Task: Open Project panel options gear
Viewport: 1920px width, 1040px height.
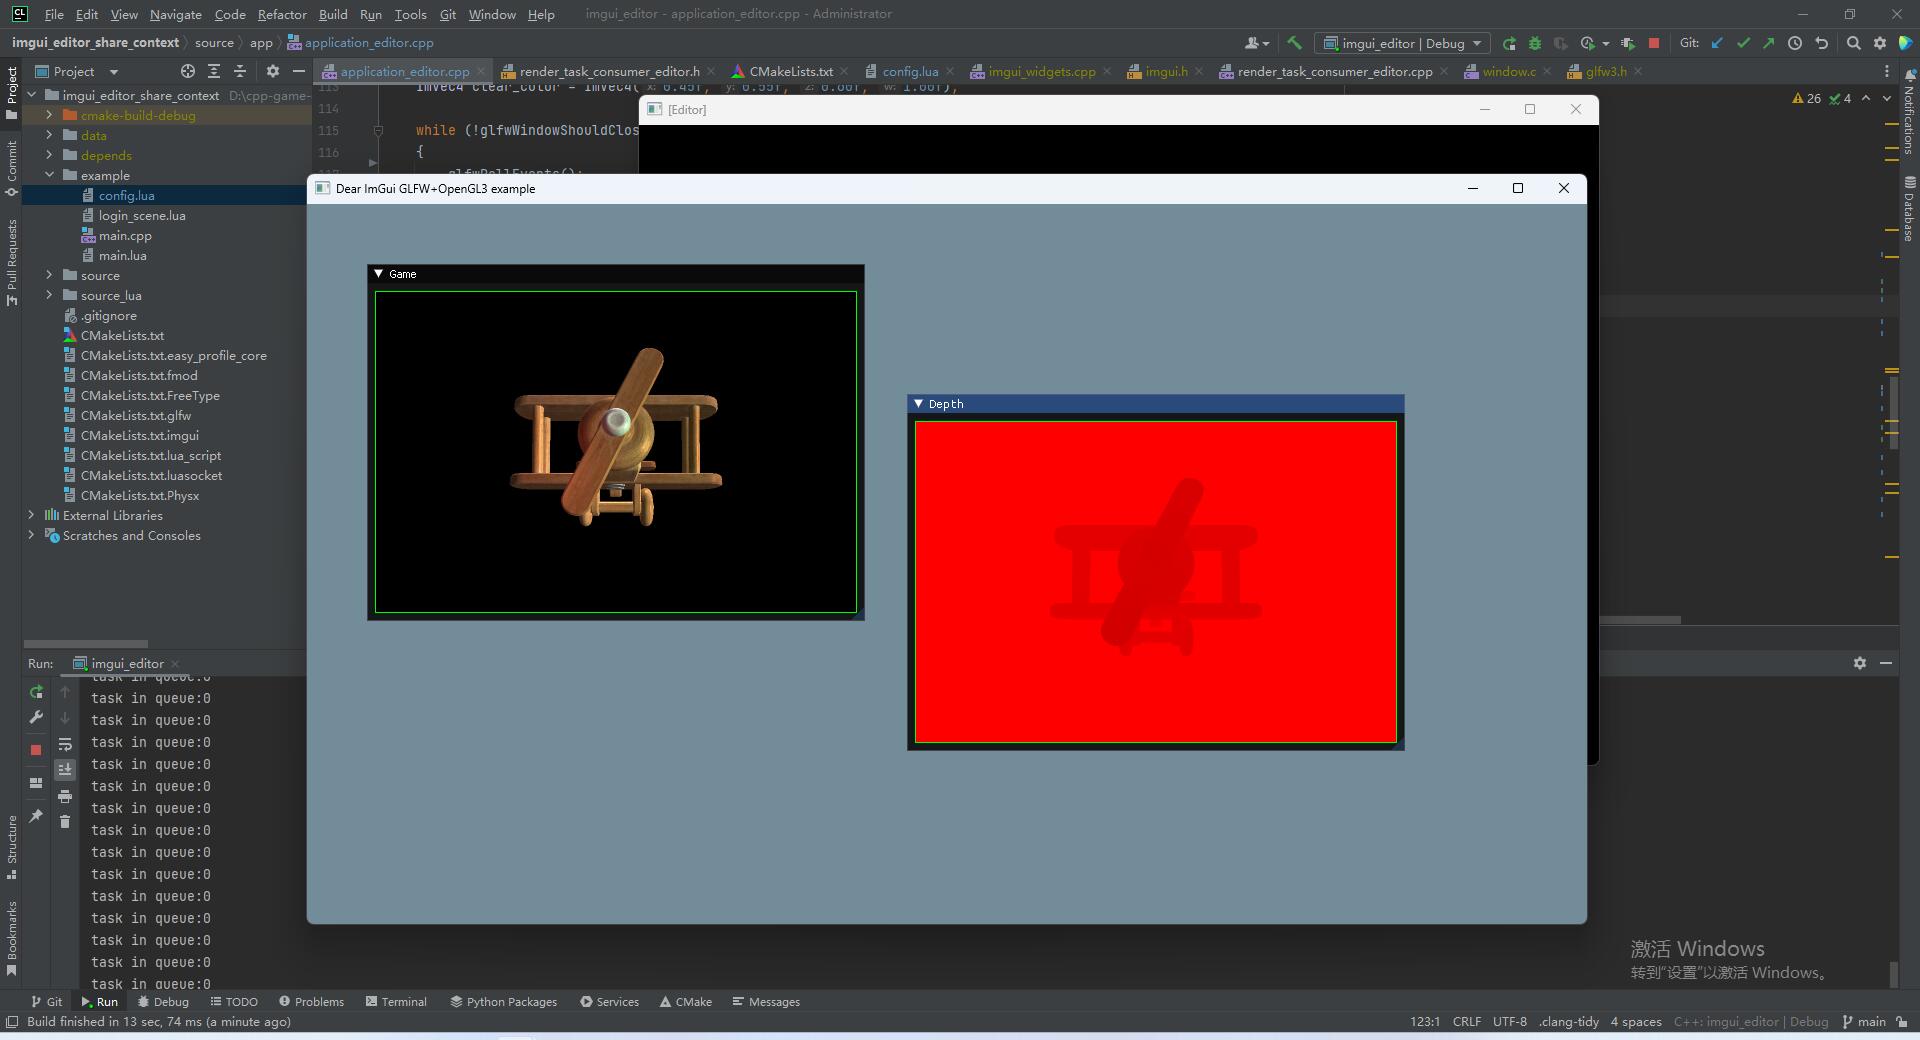Action: pyautogui.click(x=273, y=71)
